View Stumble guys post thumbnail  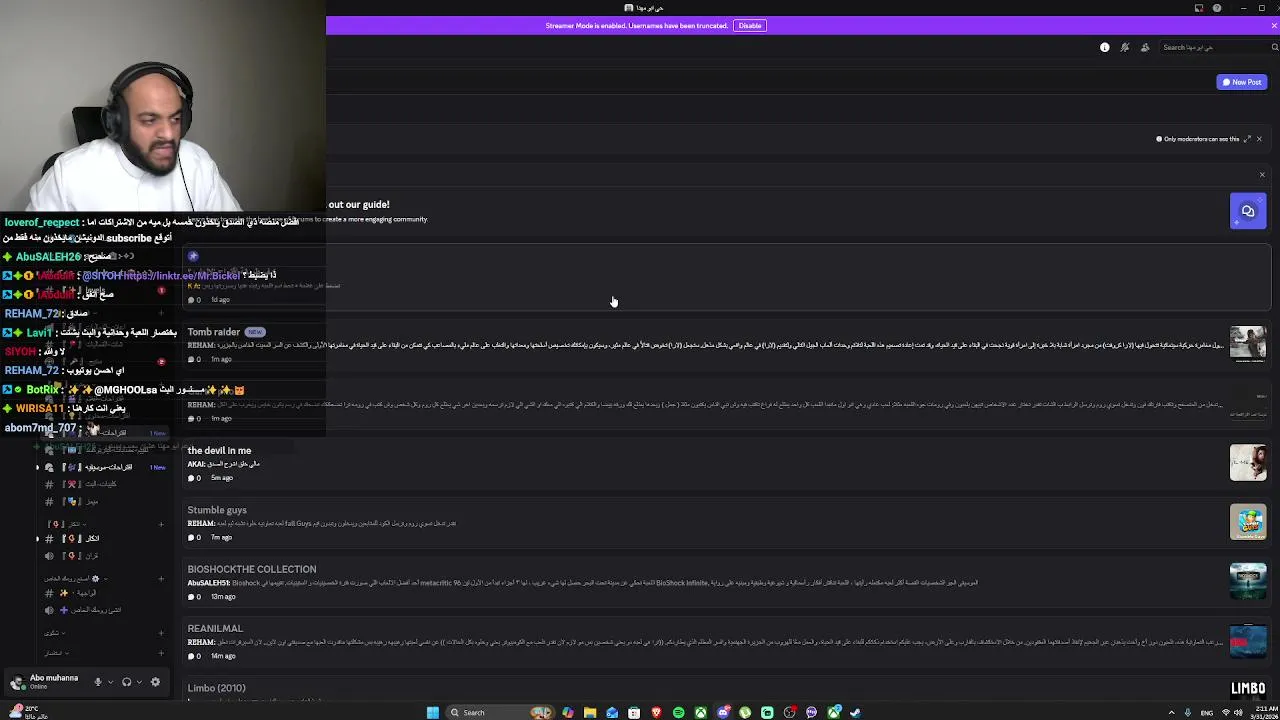(1248, 522)
